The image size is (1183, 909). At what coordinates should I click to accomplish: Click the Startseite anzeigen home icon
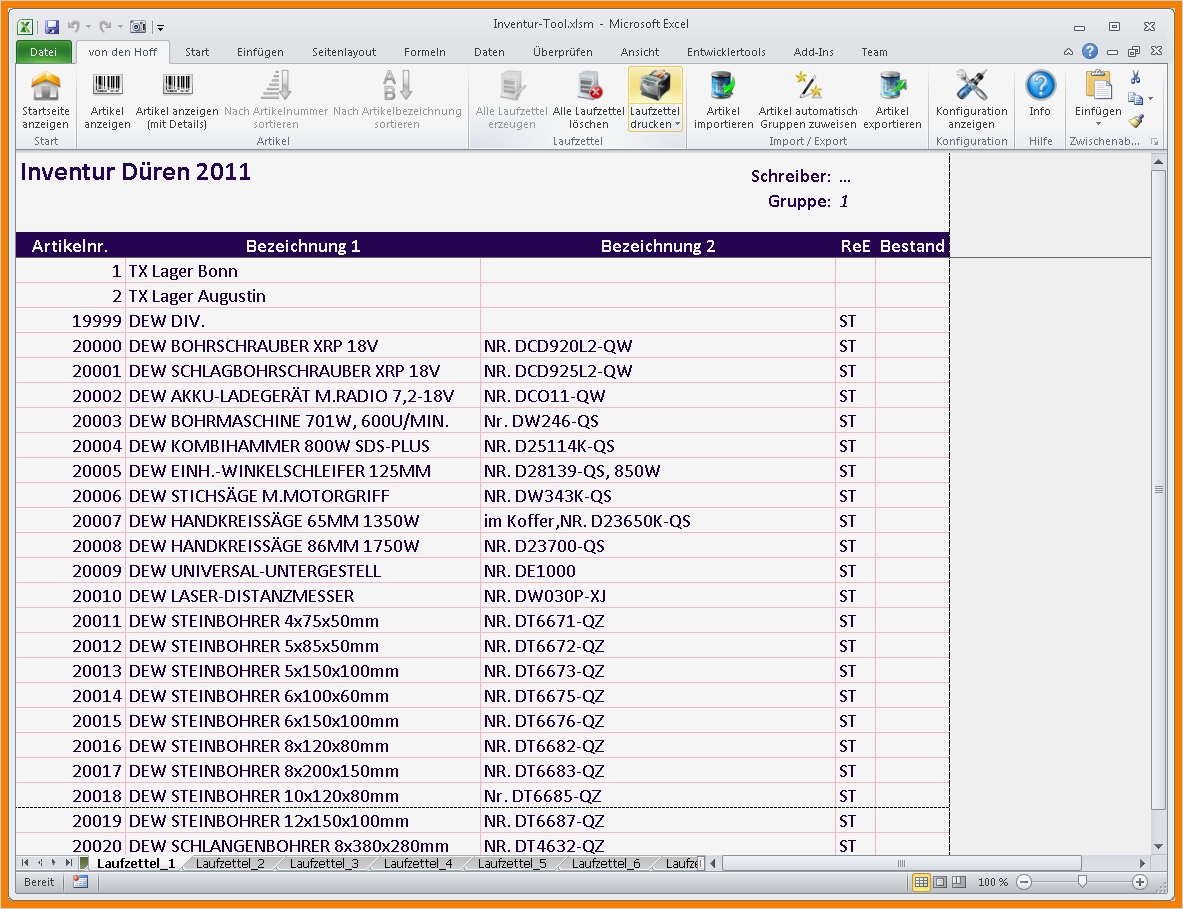tap(46, 87)
